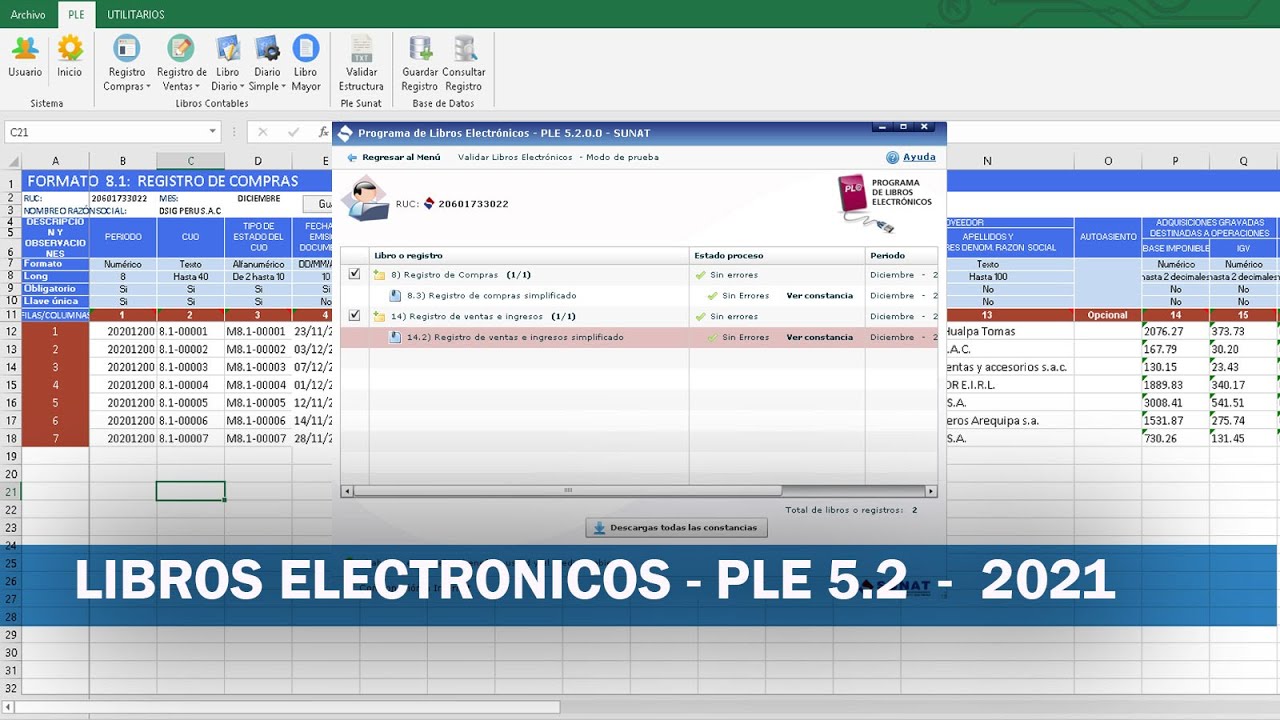
Task: Click the FORMATO 8.1: REGISTRO DE COMPRAS title
Action: tap(162, 181)
